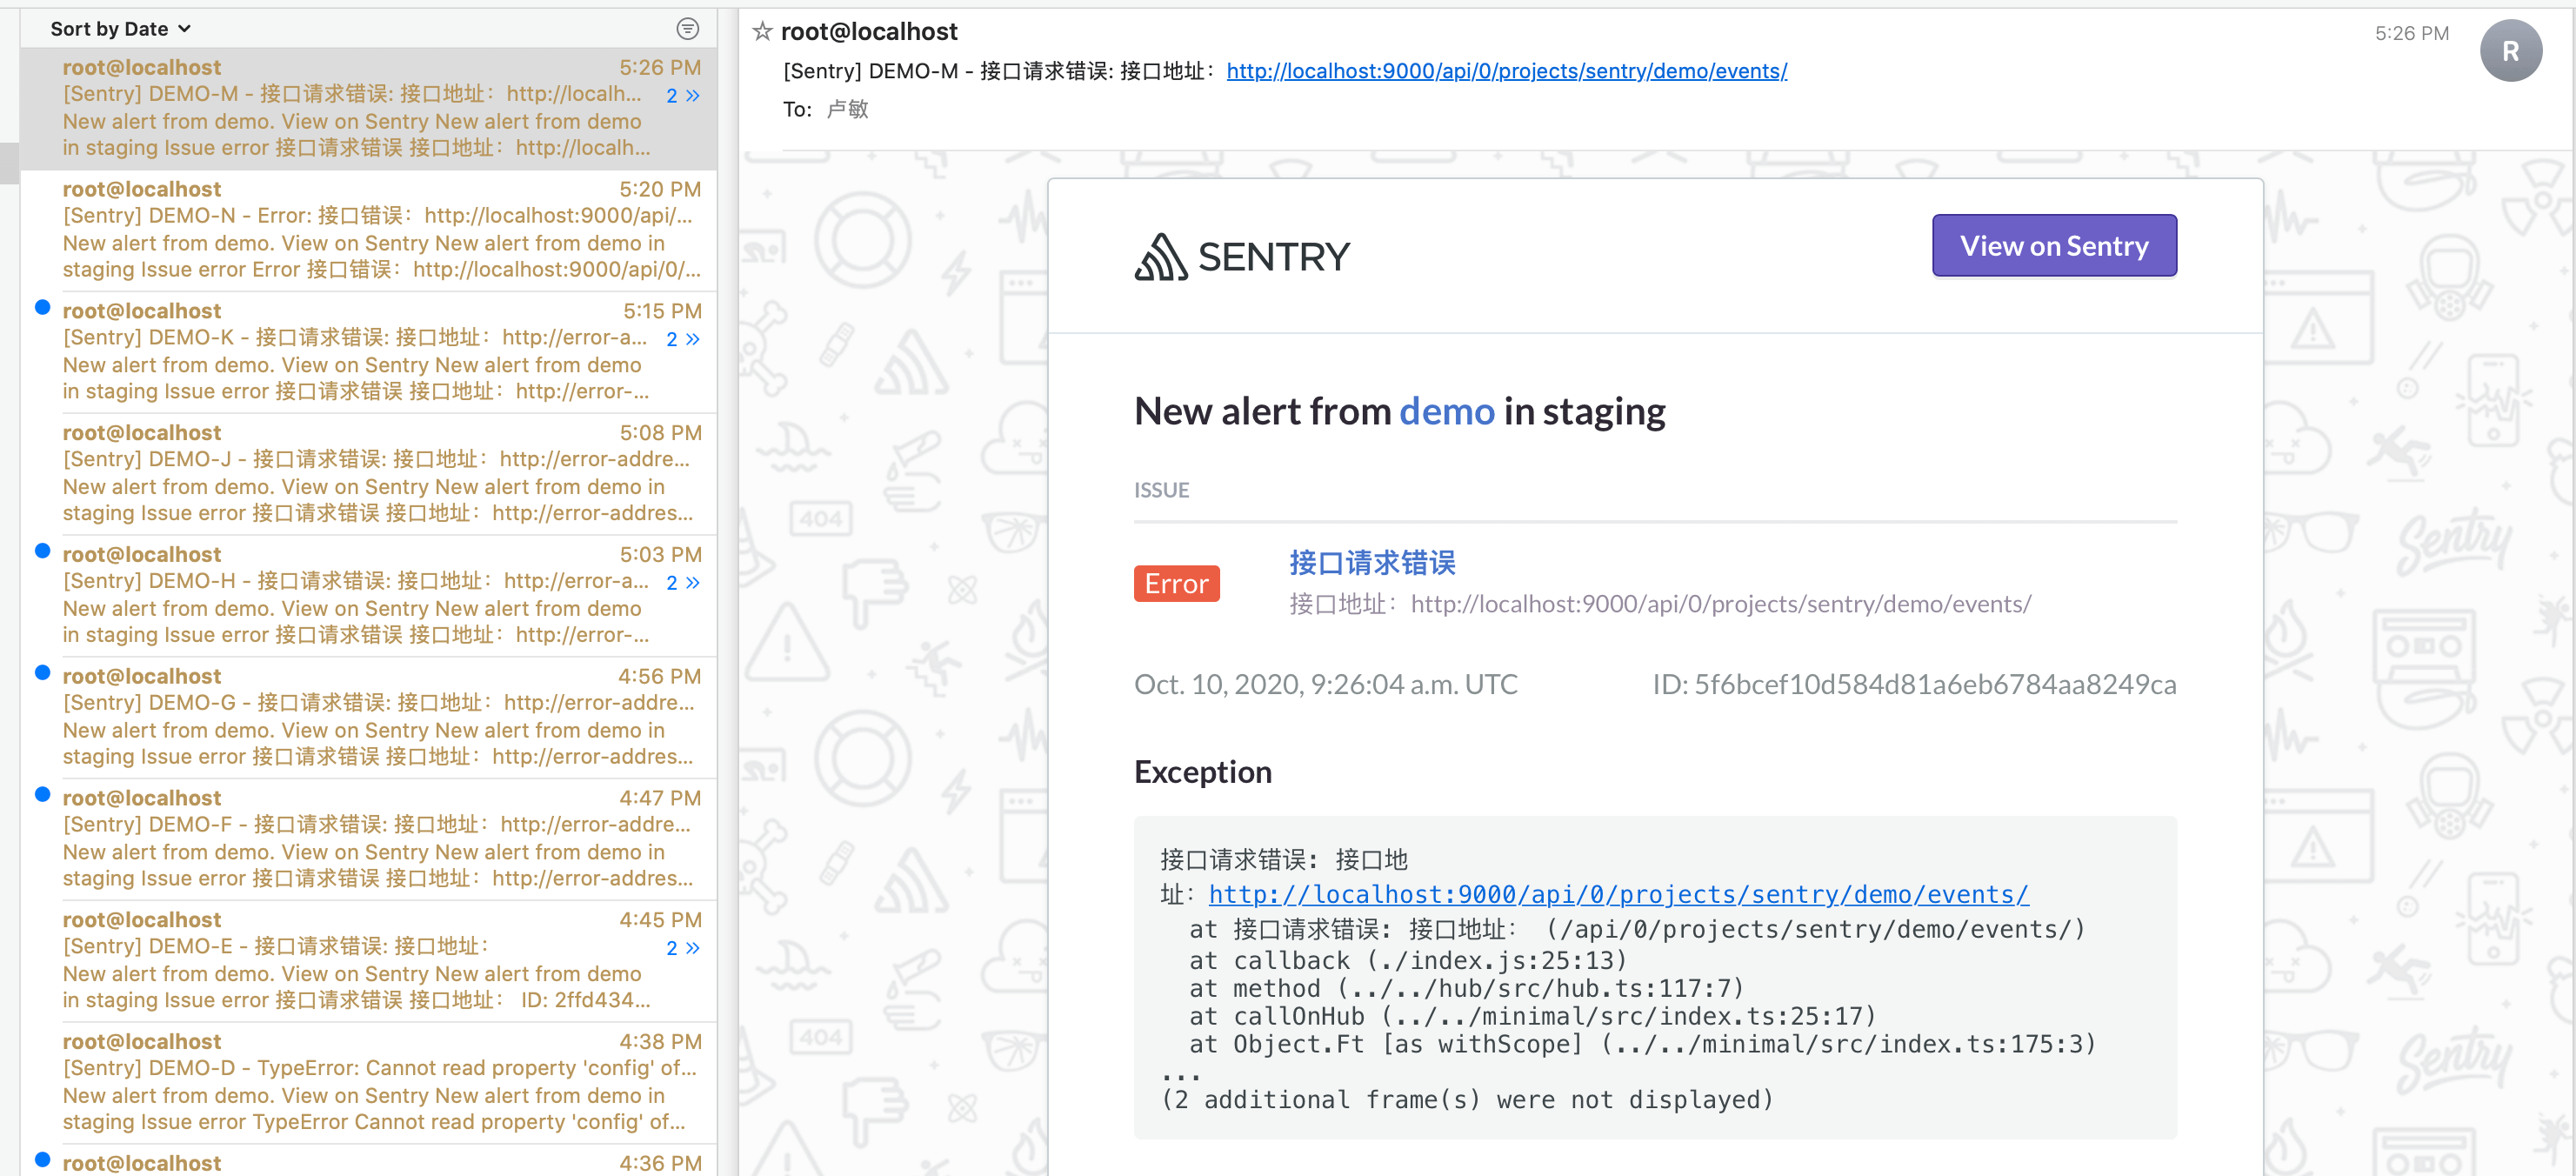The height and width of the screenshot is (1176, 2576).
Task: Expand the DEMO-E thread count chevrons
Action: [x=683, y=948]
